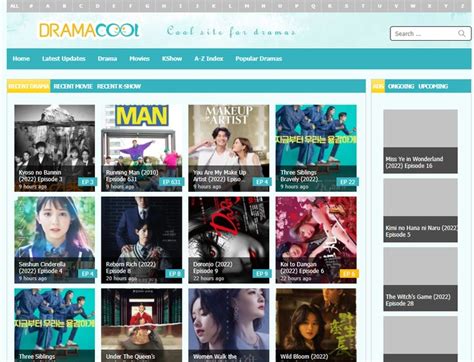Filter dramas by letter H

(x=164, y=6)
